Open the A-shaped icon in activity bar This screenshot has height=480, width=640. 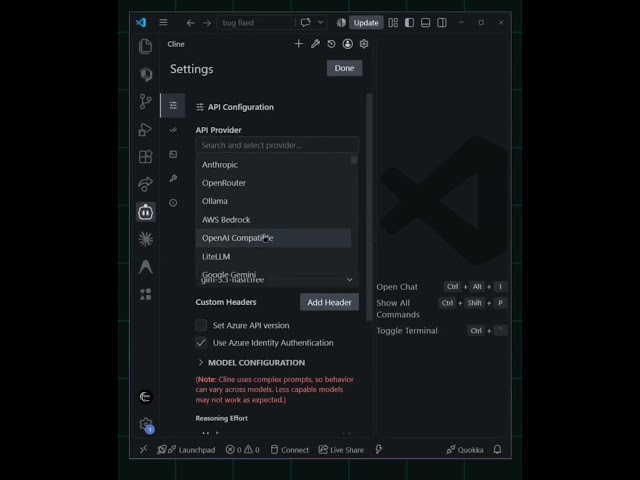(145, 267)
